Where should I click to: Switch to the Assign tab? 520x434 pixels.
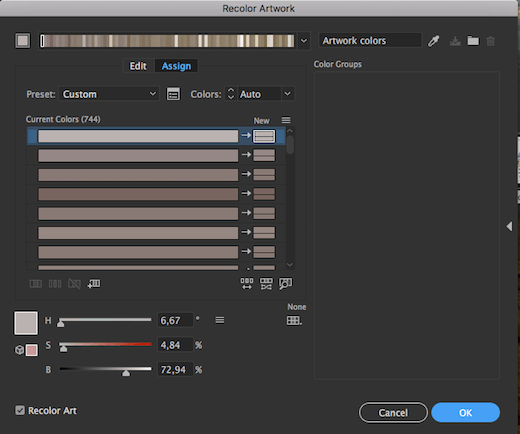(176, 66)
